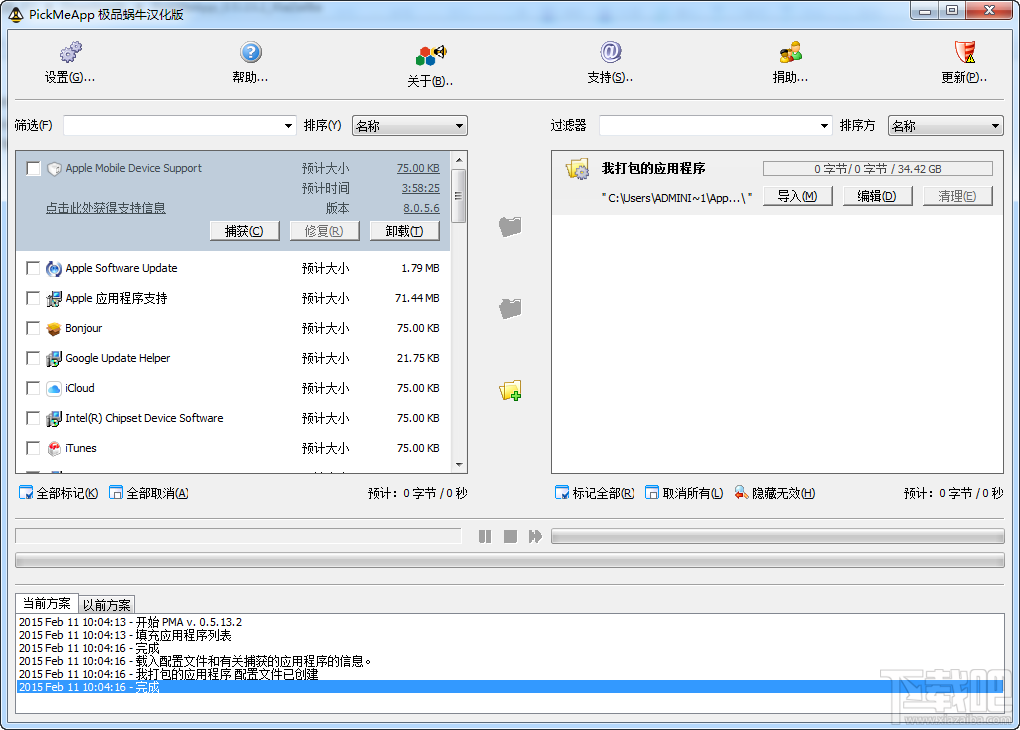The width and height of the screenshot is (1020, 730).
Task: Click the 编辑(D) edit button
Action: pos(878,196)
